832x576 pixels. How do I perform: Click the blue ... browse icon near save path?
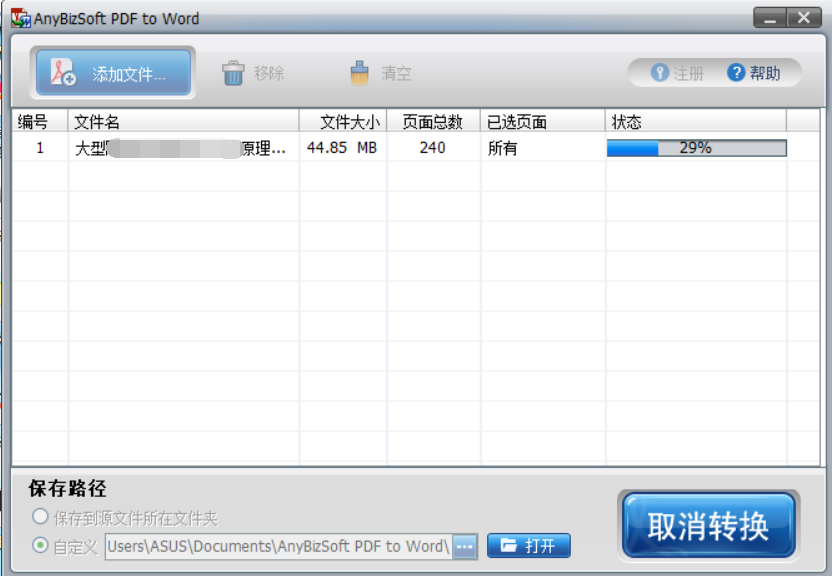pos(463,545)
